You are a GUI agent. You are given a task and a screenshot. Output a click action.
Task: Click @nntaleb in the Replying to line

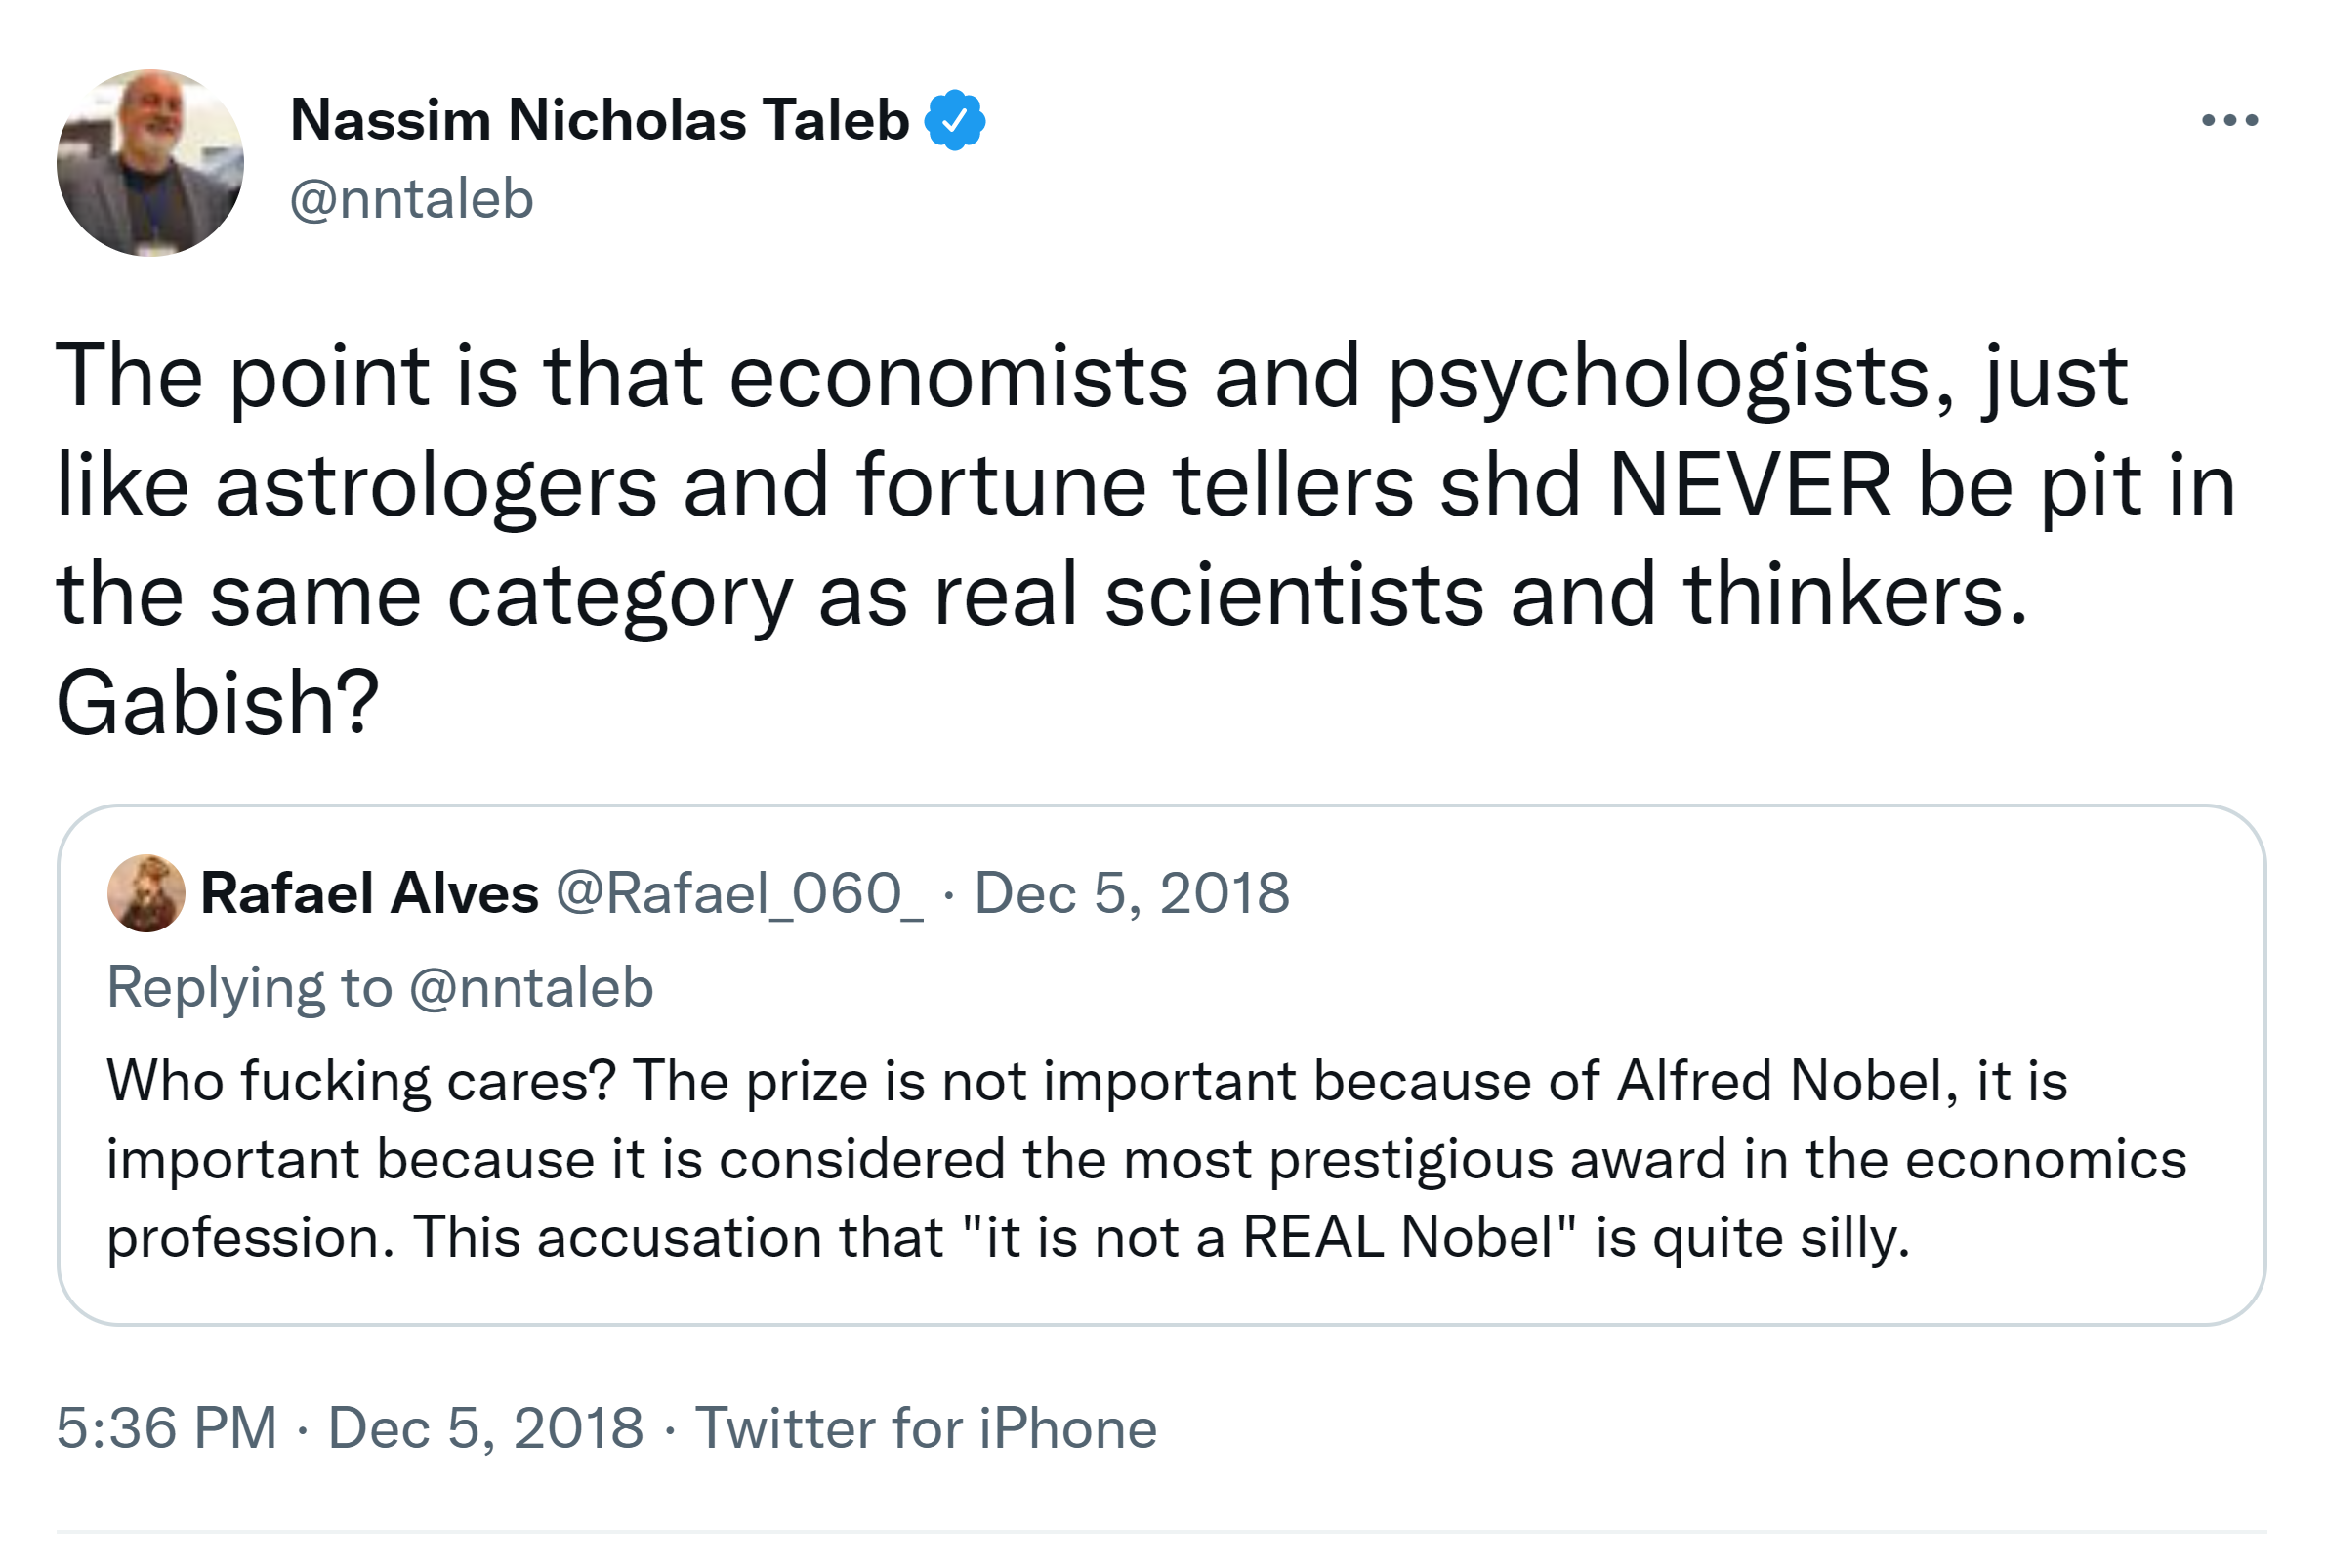pyautogui.click(x=531, y=988)
